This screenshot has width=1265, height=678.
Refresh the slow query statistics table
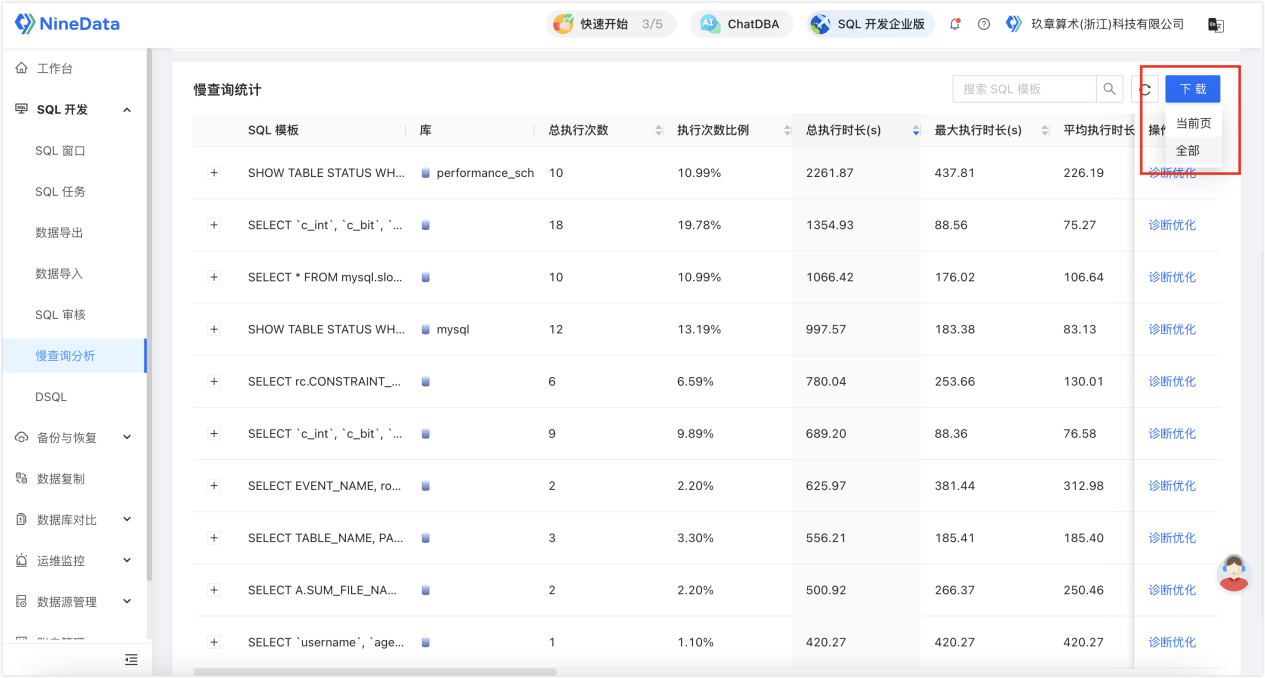coord(1145,89)
